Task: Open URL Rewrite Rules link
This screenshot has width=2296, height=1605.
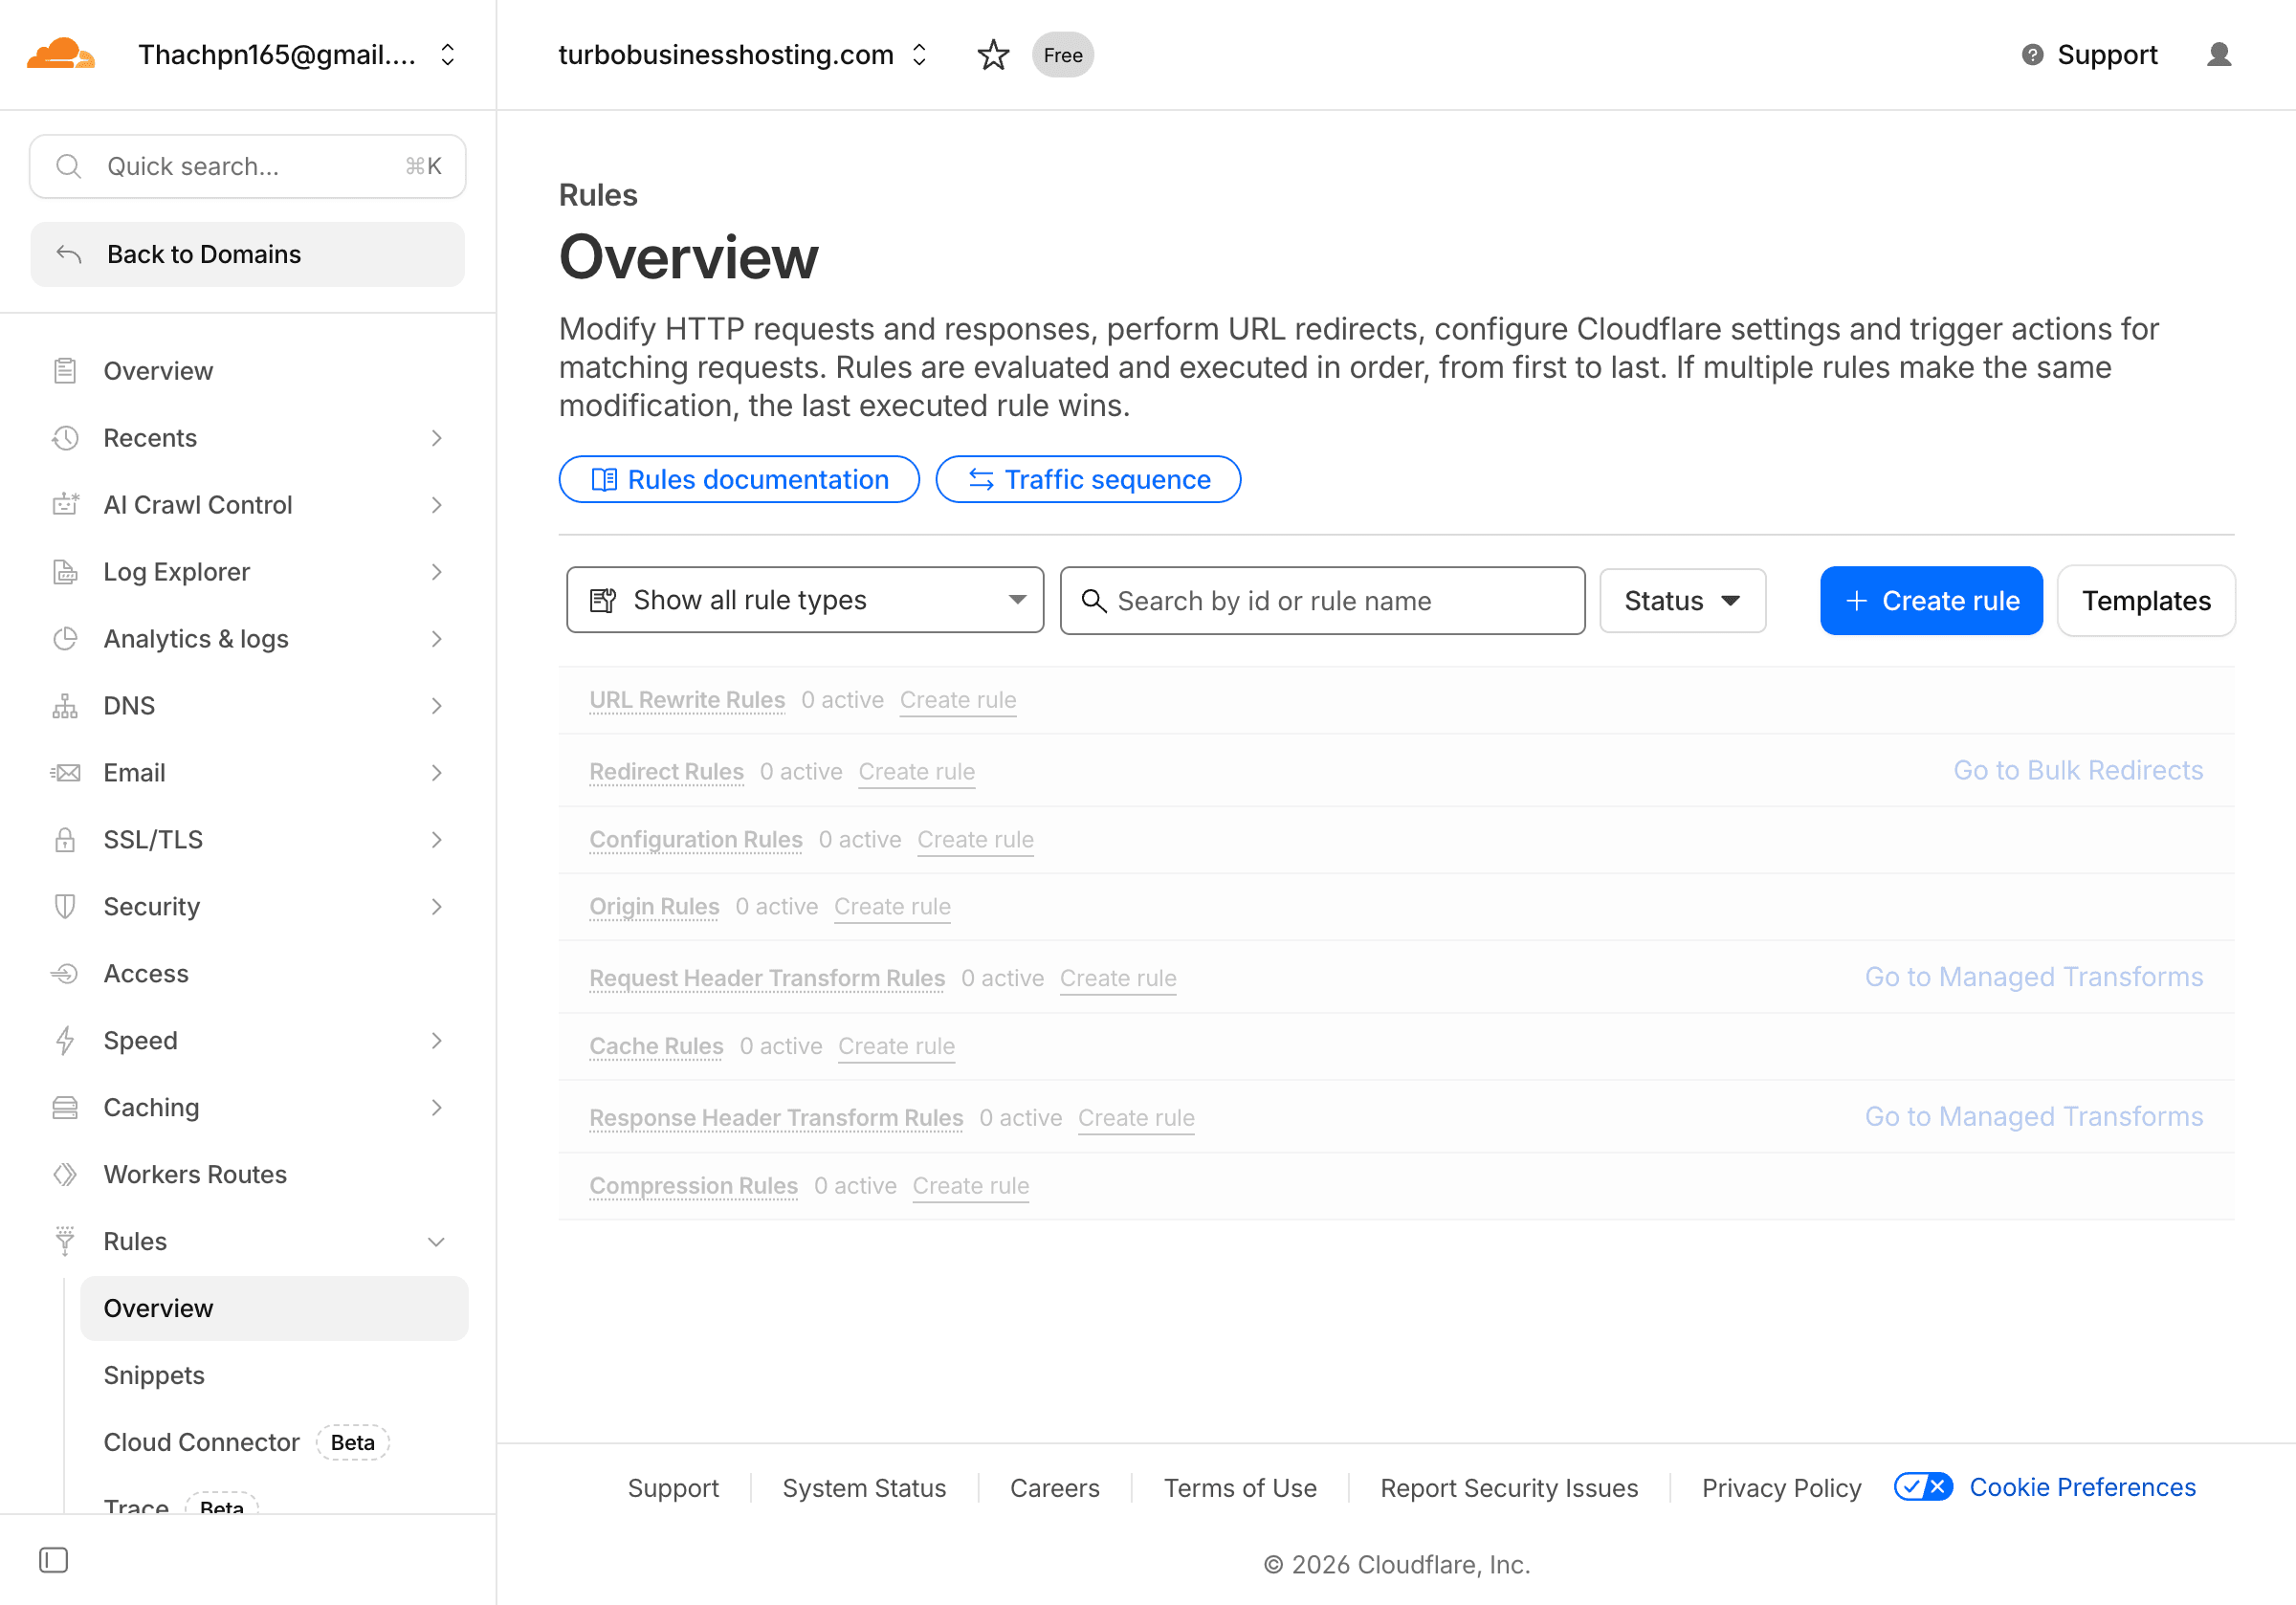Action: [x=687, y=700]
